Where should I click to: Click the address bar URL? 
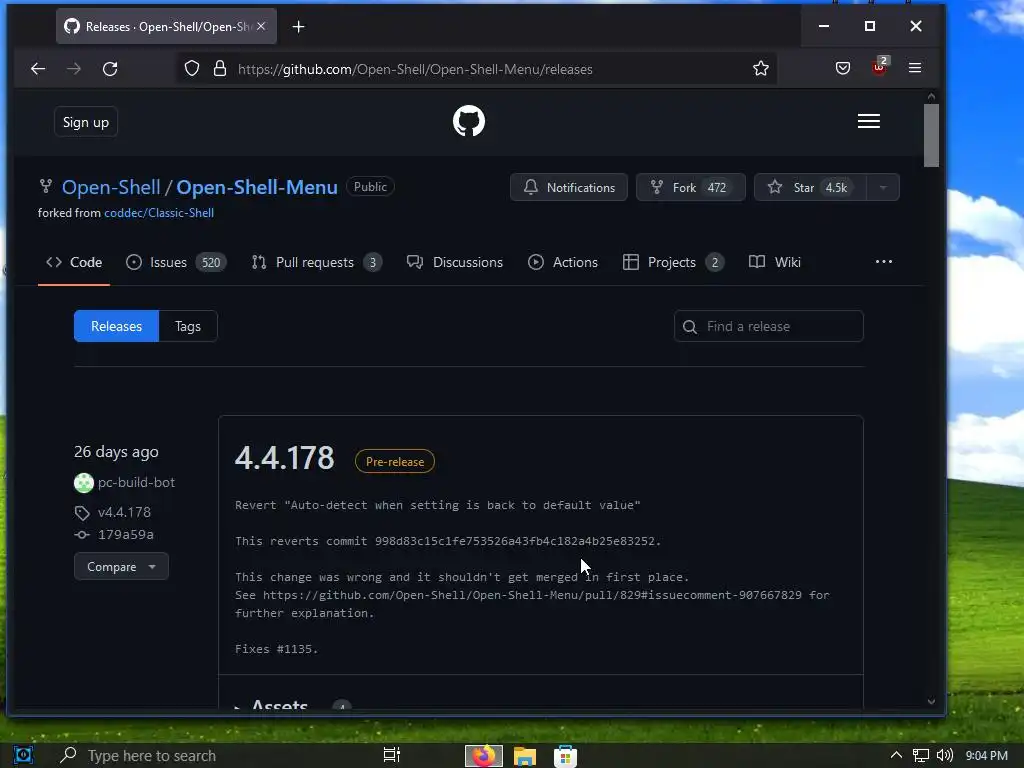(x=415, y=69)
